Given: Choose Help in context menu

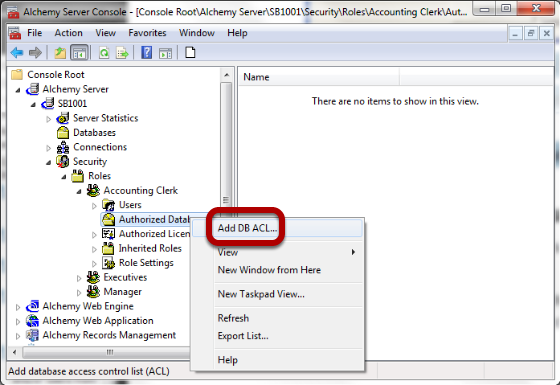Looking at the screenshot, I should click(278, 360).
